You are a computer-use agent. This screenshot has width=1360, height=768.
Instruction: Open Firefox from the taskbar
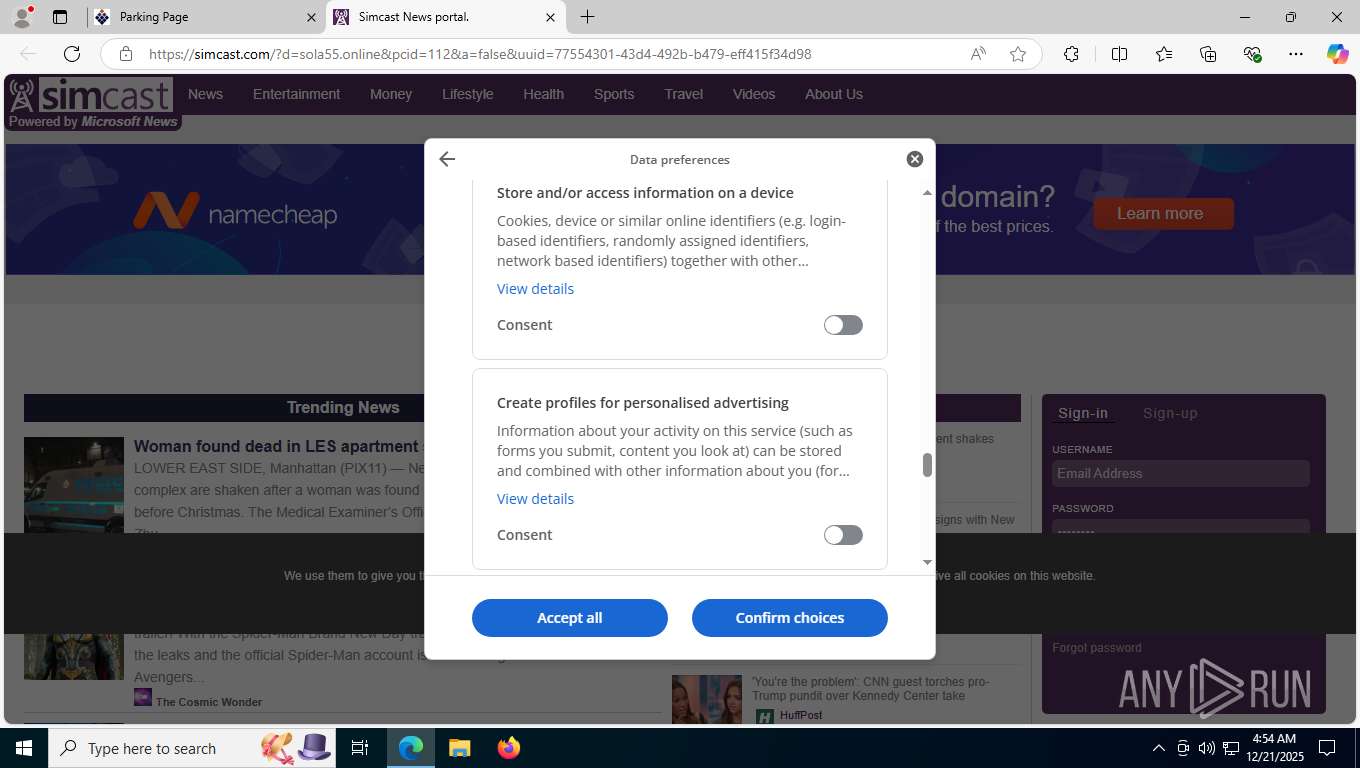pyautogui.click(x=509, y=748)
